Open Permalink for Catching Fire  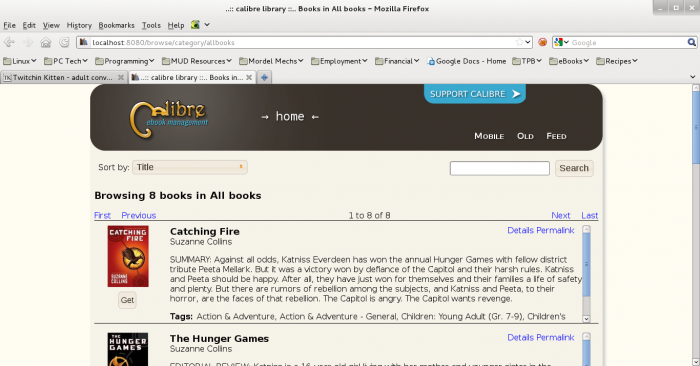(555, 230)
